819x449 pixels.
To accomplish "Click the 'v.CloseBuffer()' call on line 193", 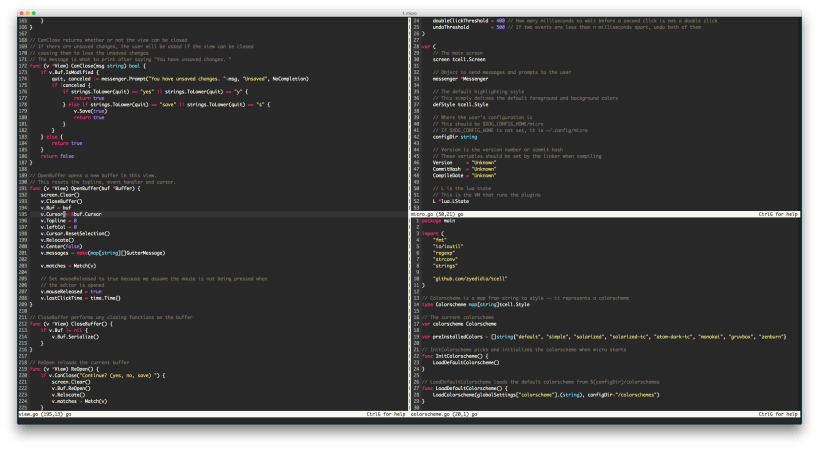I will 61,201.
